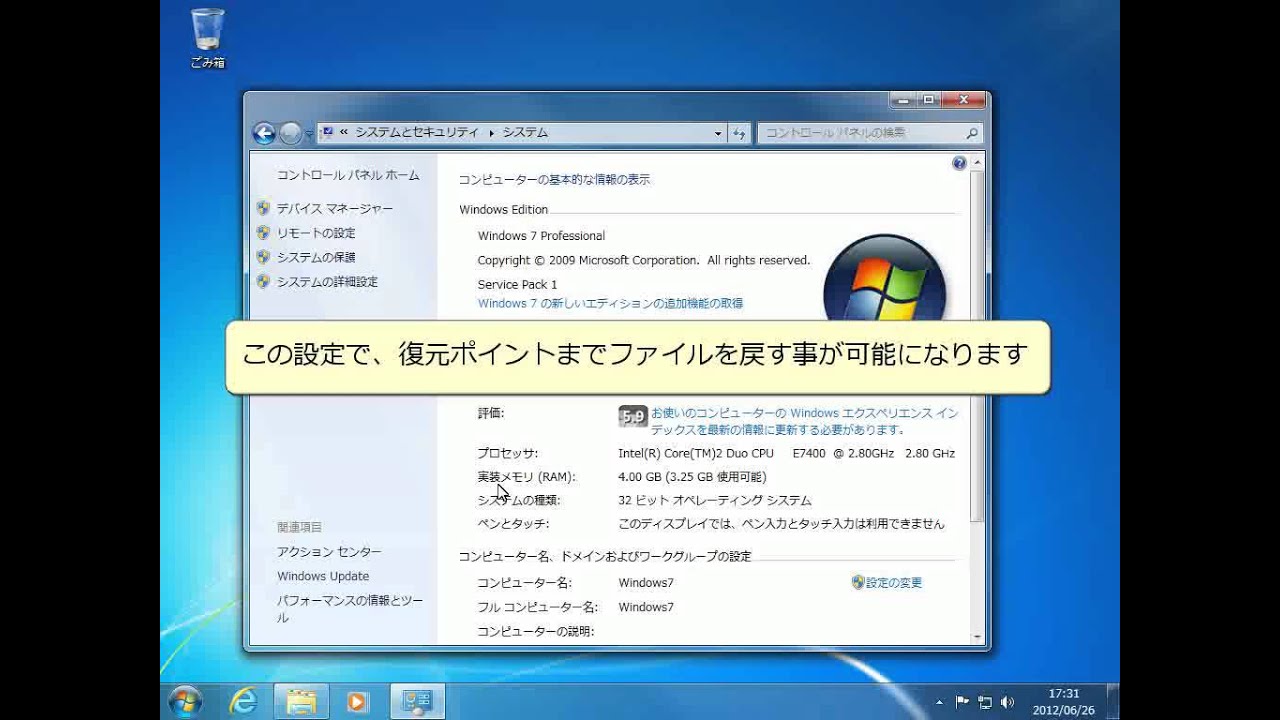The width and height of the screenshot is (1280, 720).
Task: Click the computer name value next to コンピューター名
Action: tap(646, 582)
